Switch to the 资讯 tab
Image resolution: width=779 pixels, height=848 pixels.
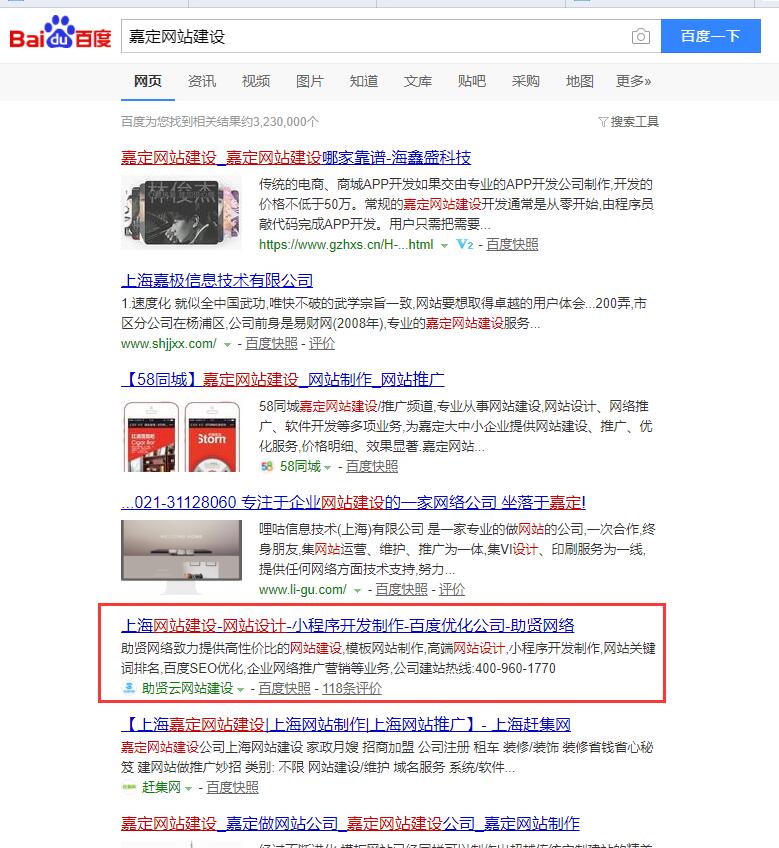pos(202,81)
